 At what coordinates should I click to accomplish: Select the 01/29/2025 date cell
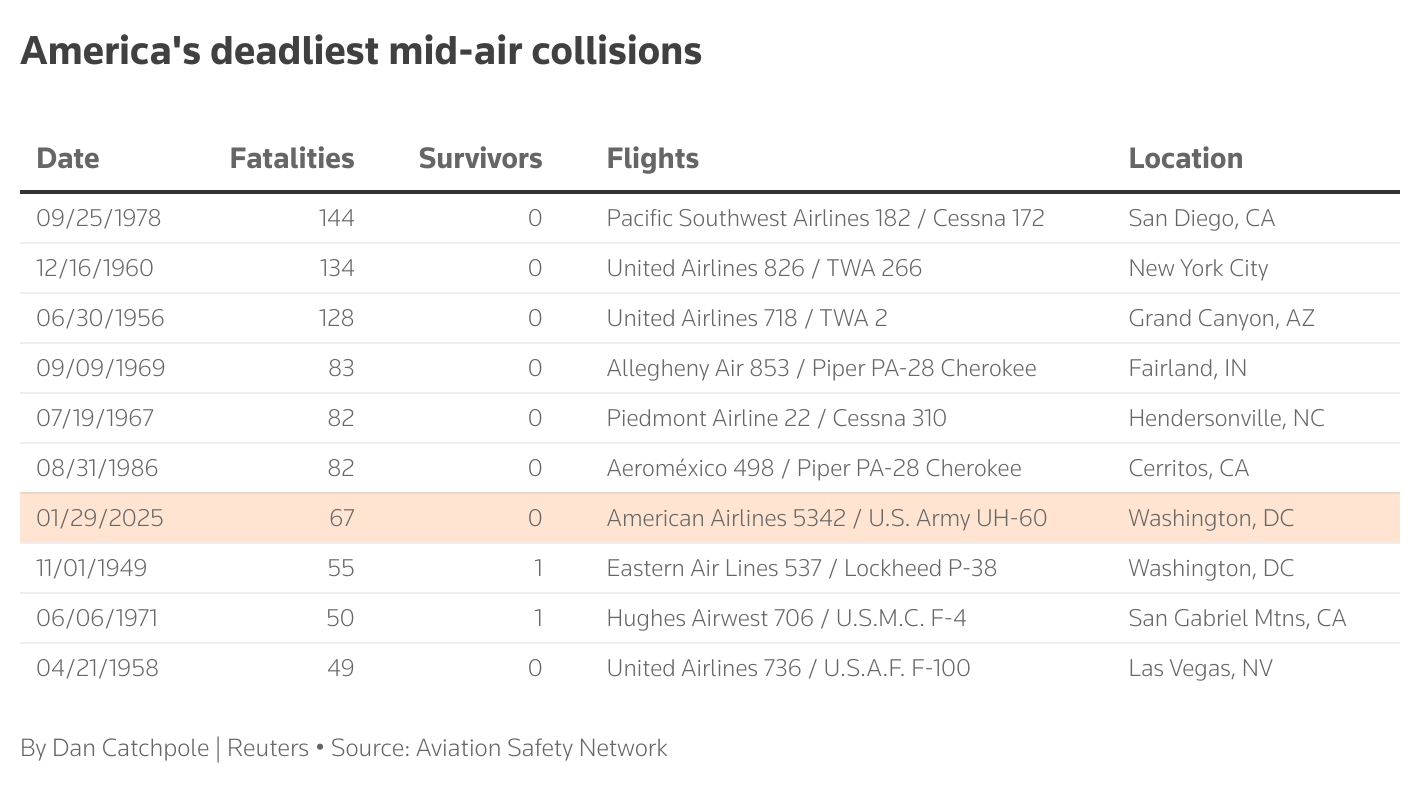point(99,518)
